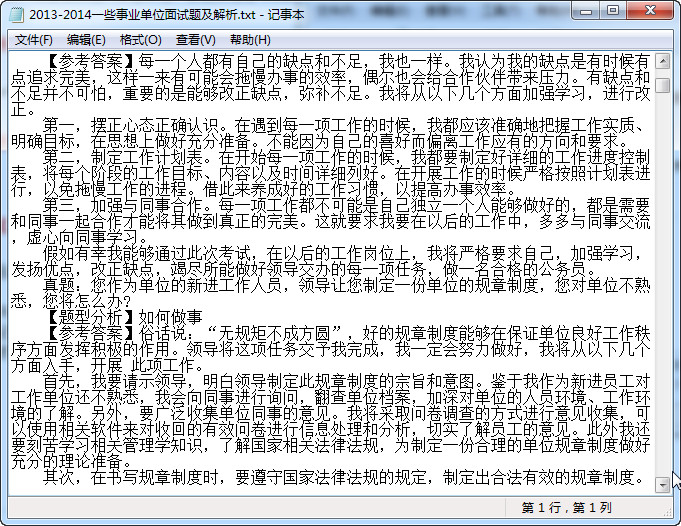Maximize the Notepad window
This screenshot has width=681, height=526.
click(613, 11)
